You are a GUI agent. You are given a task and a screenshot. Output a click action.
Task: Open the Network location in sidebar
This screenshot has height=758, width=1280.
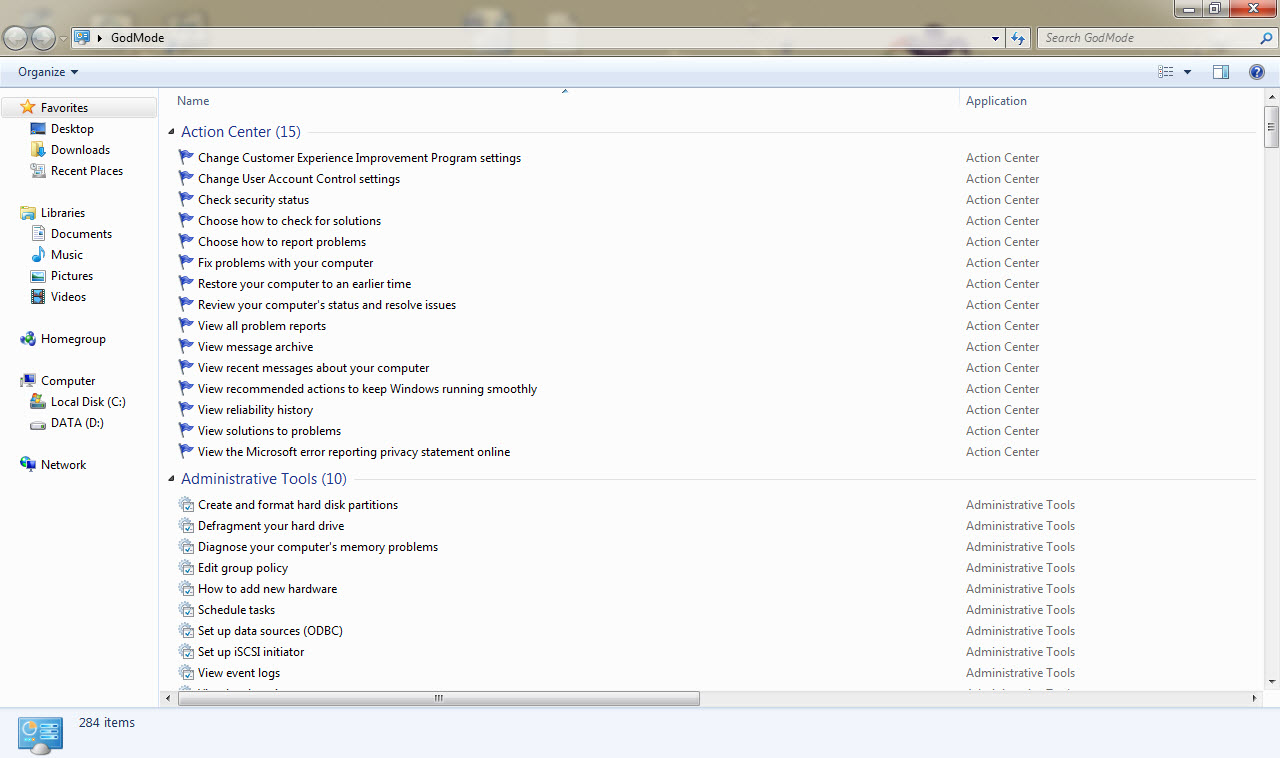click(63, 465)
